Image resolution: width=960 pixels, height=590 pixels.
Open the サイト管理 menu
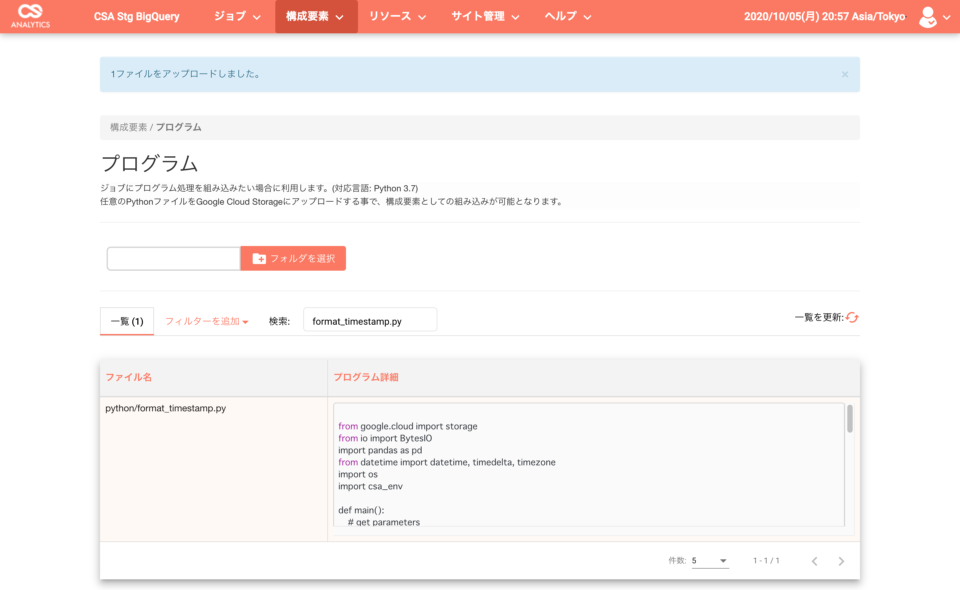pyautogui.click(x=486, y=16)
